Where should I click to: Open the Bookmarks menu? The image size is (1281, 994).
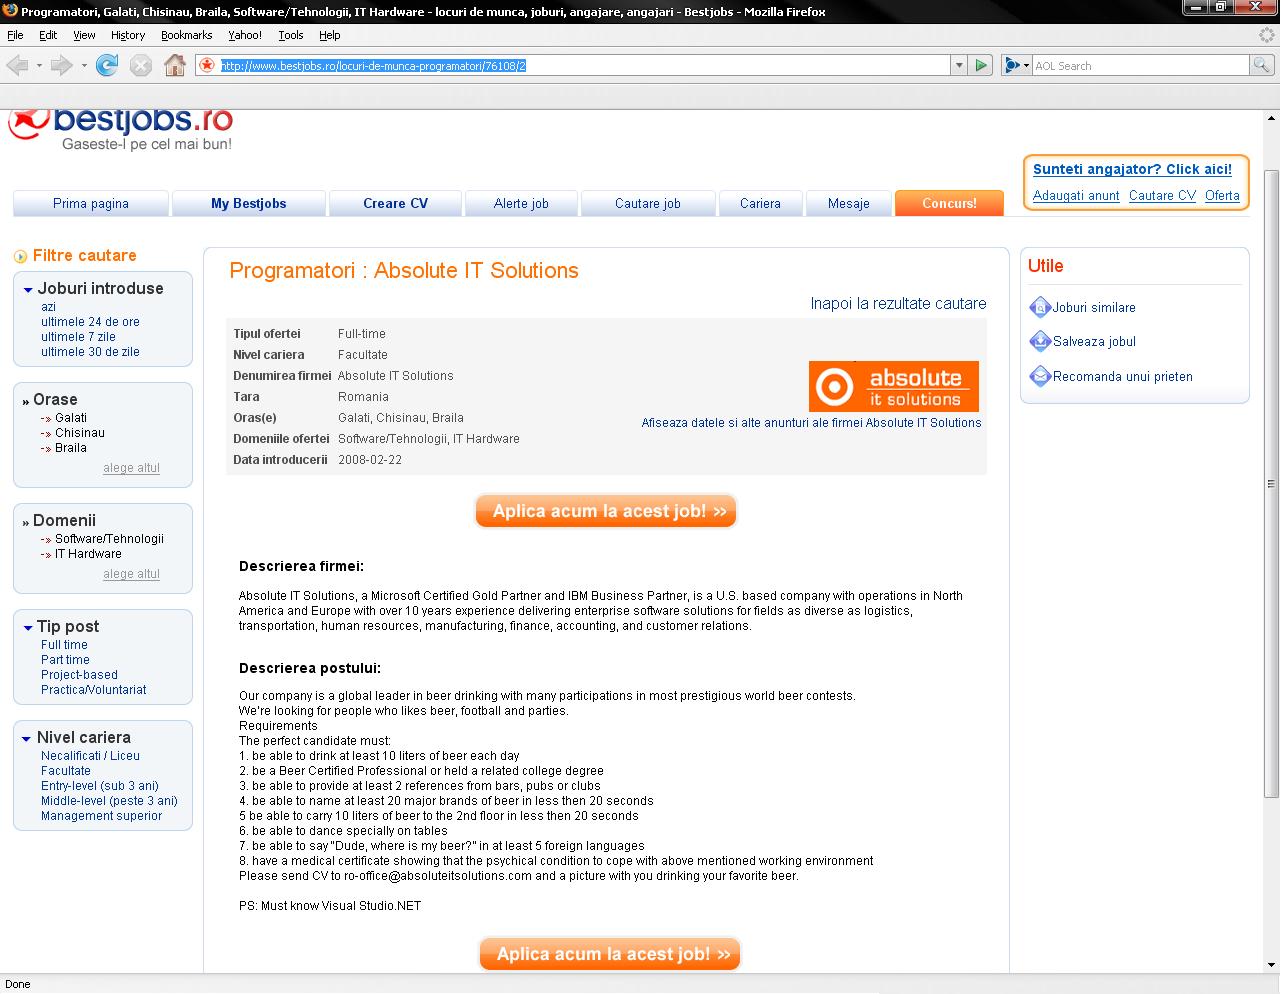pos(186,35)
